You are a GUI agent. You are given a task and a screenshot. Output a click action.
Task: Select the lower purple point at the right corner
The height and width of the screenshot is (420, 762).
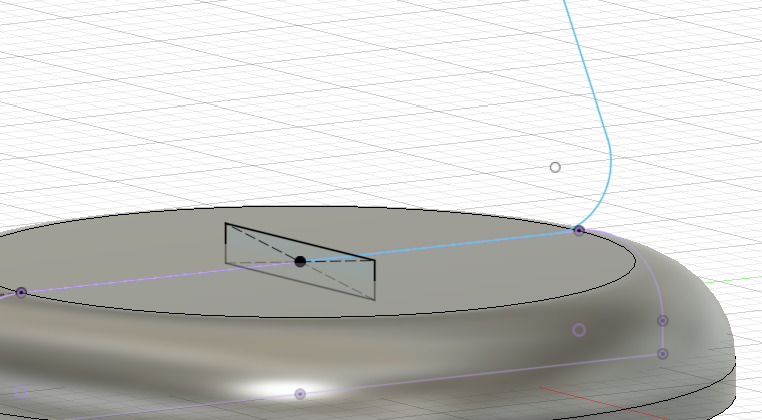pos(663,354)
